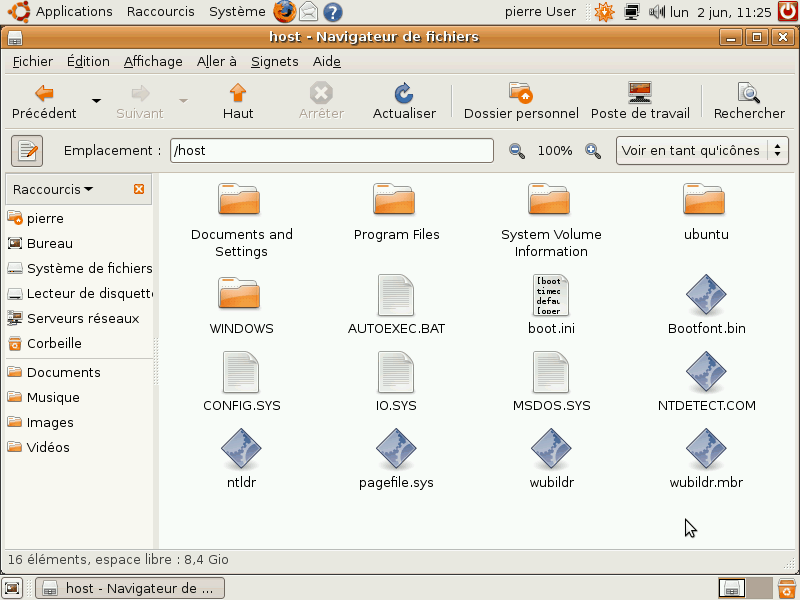
Task: Select Système de fichiers in the sidebar
Action: pos(79,268)
